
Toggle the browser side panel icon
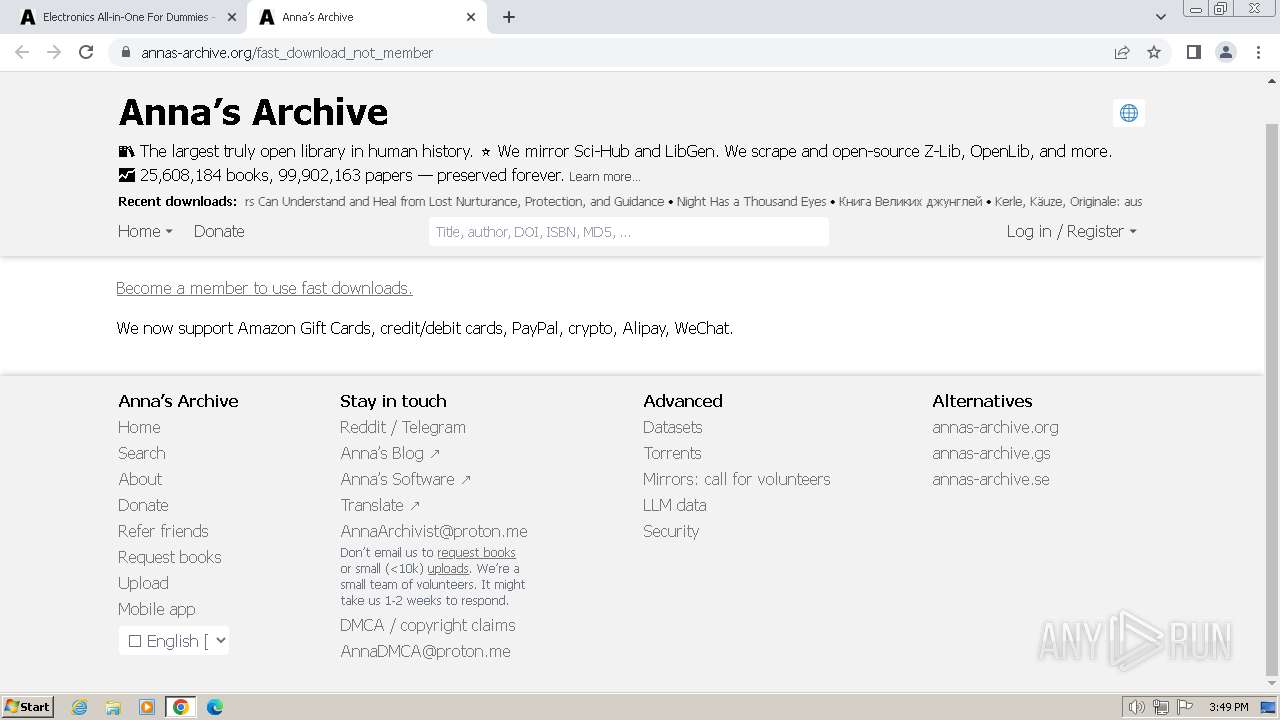coord(1193,52)
